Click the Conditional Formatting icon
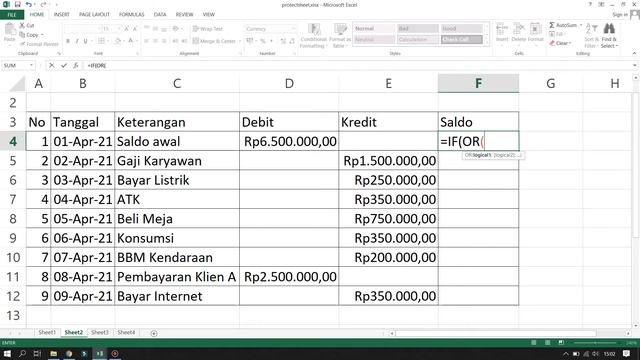The width and height of the screenshot is (640, 360). click(x=313, y=30)
